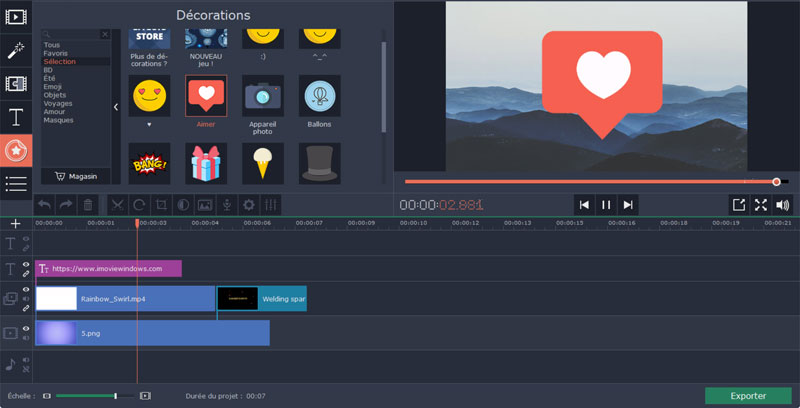The image size is (800, 408).
Task: Click the Redo arrow in toolbar
Action: [x=66, y=205]
